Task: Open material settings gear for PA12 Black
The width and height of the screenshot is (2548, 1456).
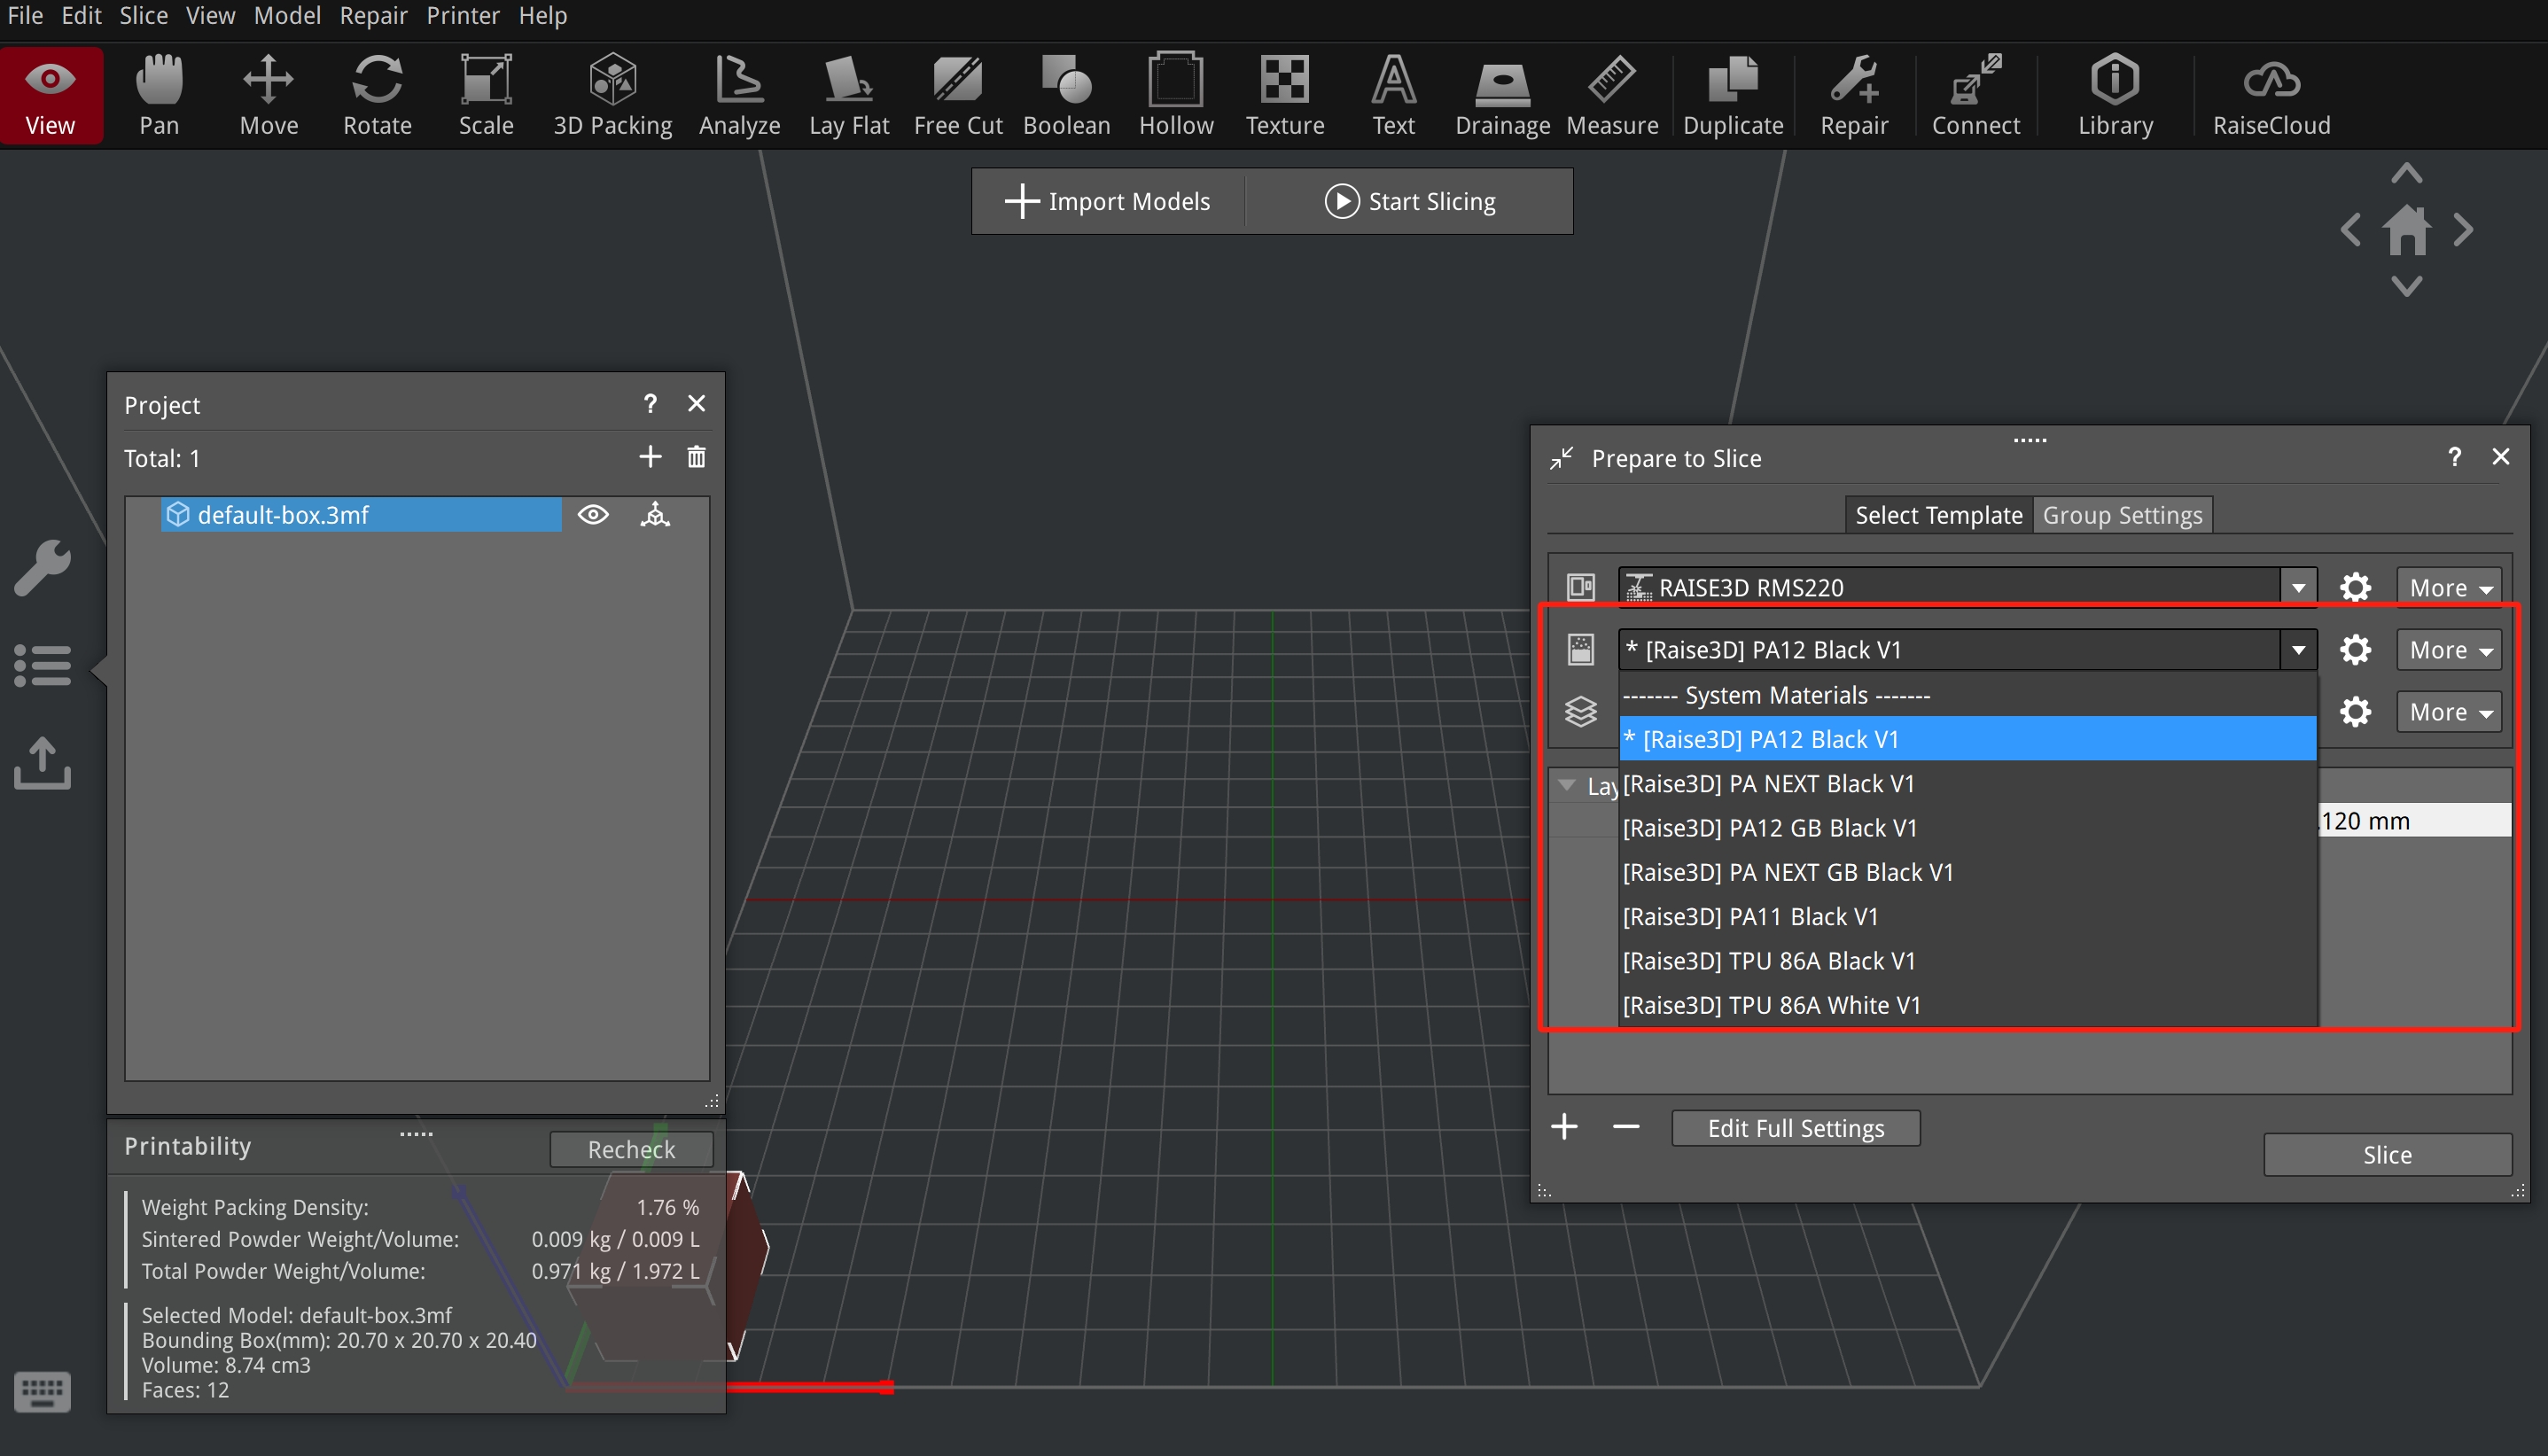Action: click(2355, 650)
